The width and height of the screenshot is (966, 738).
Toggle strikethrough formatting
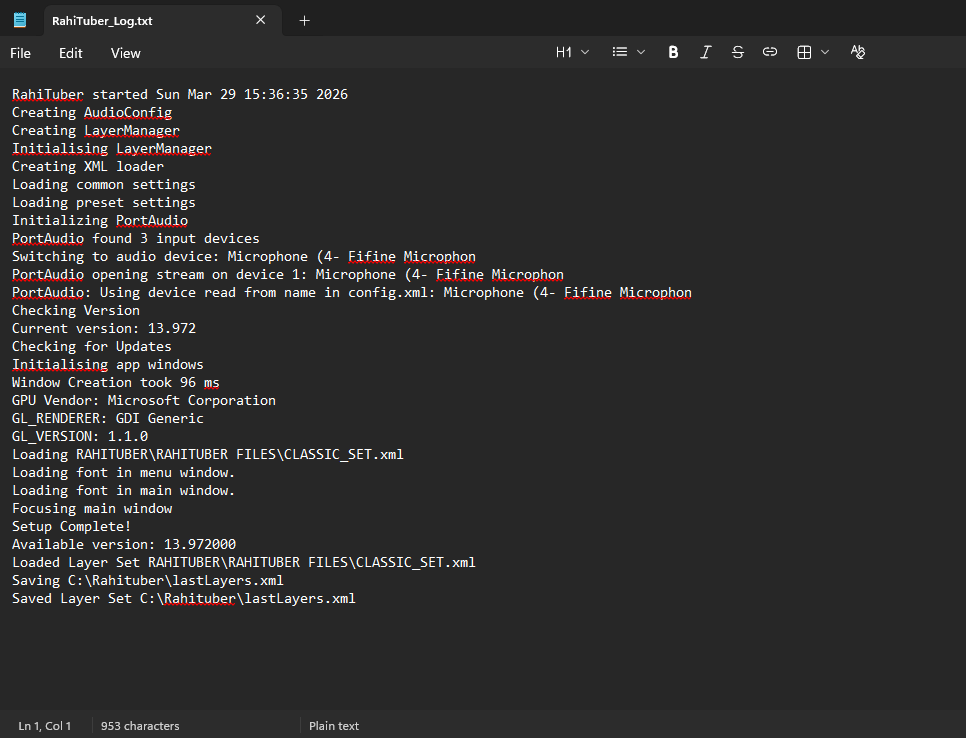(738, 52)
